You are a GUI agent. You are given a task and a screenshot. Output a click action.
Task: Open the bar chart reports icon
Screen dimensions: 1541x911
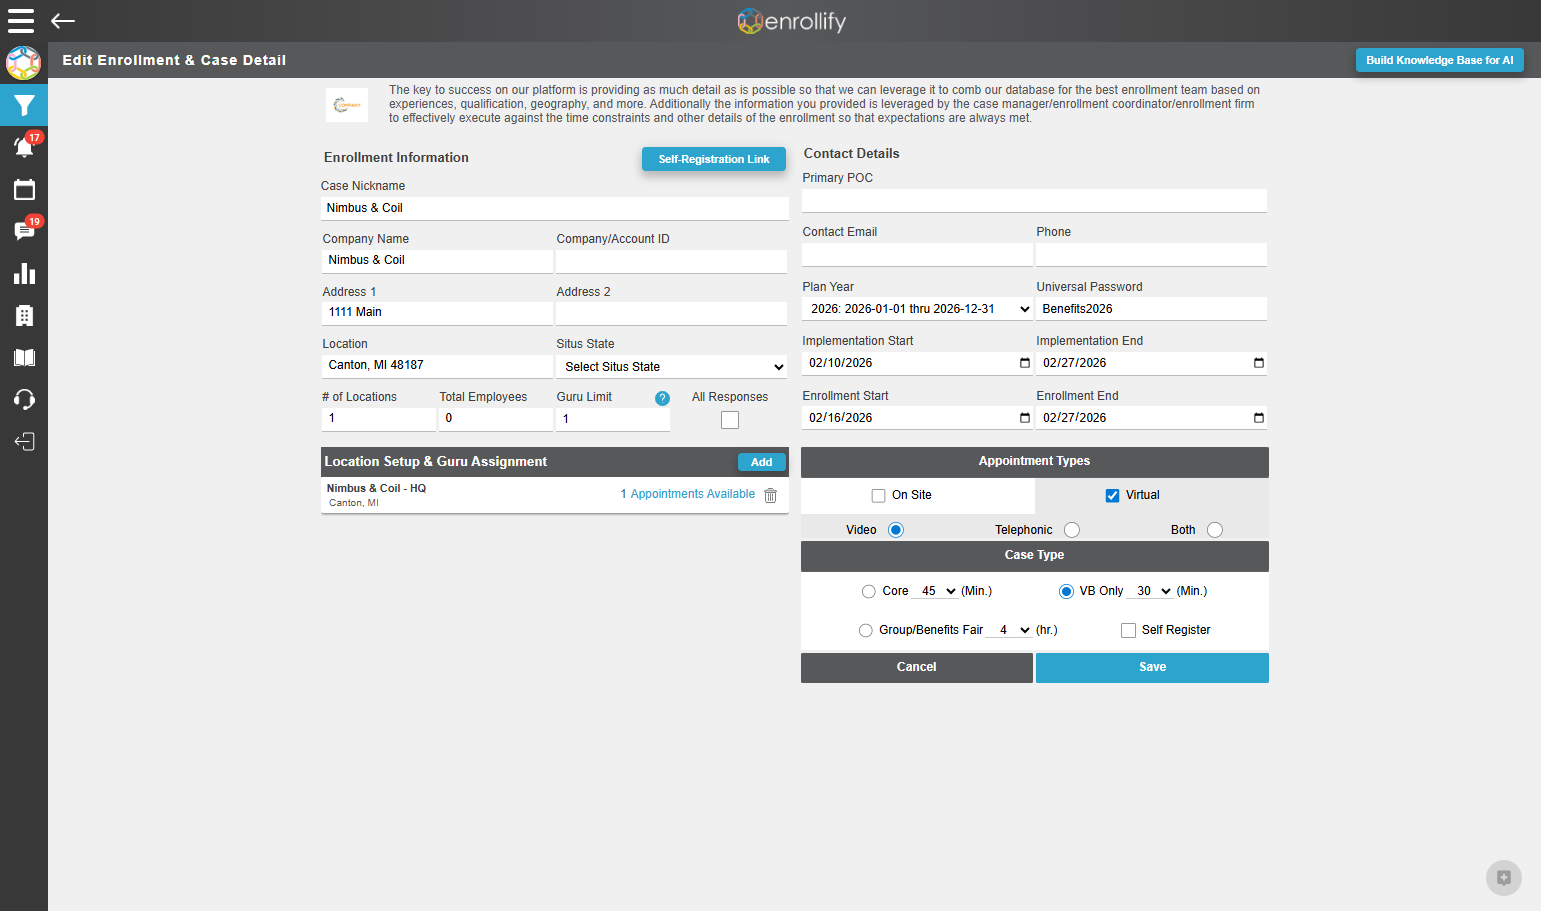coord(24,274)
